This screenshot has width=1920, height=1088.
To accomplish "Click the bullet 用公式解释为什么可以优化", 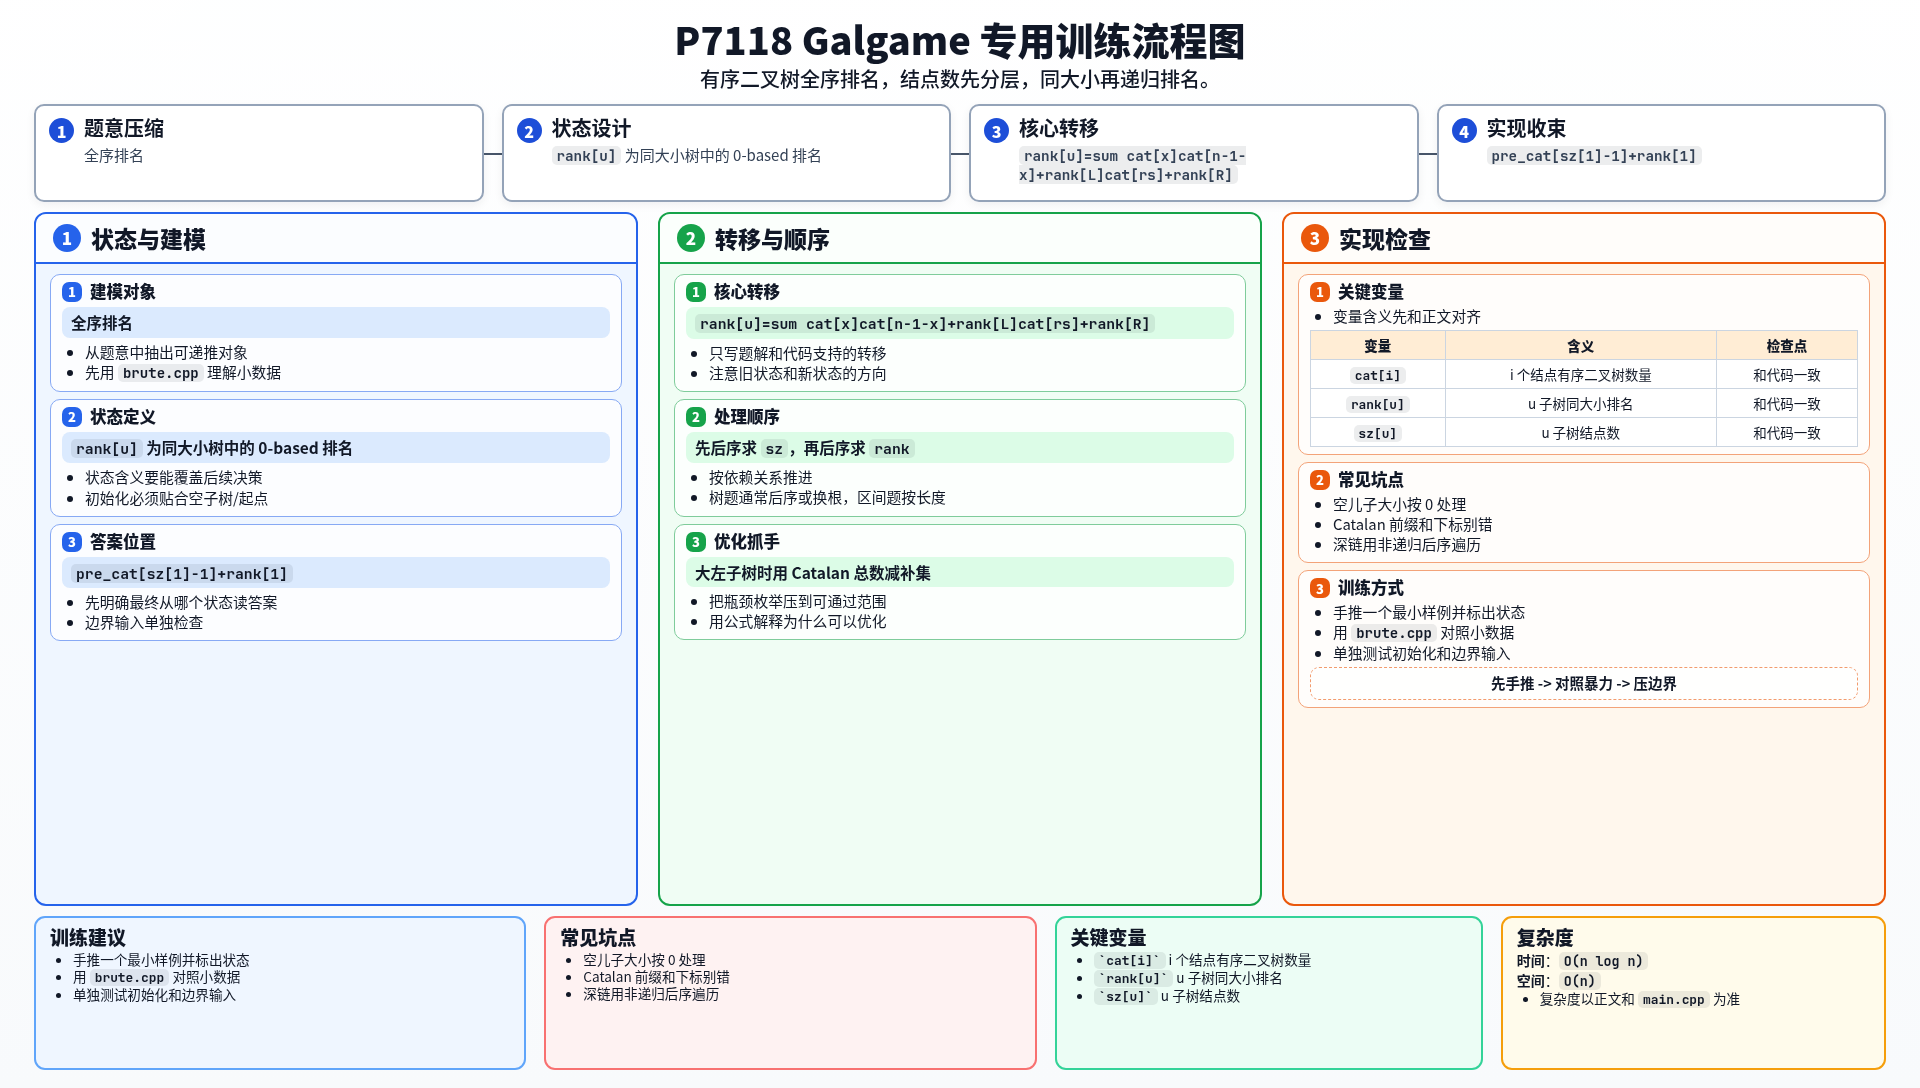I will point(798,622).
